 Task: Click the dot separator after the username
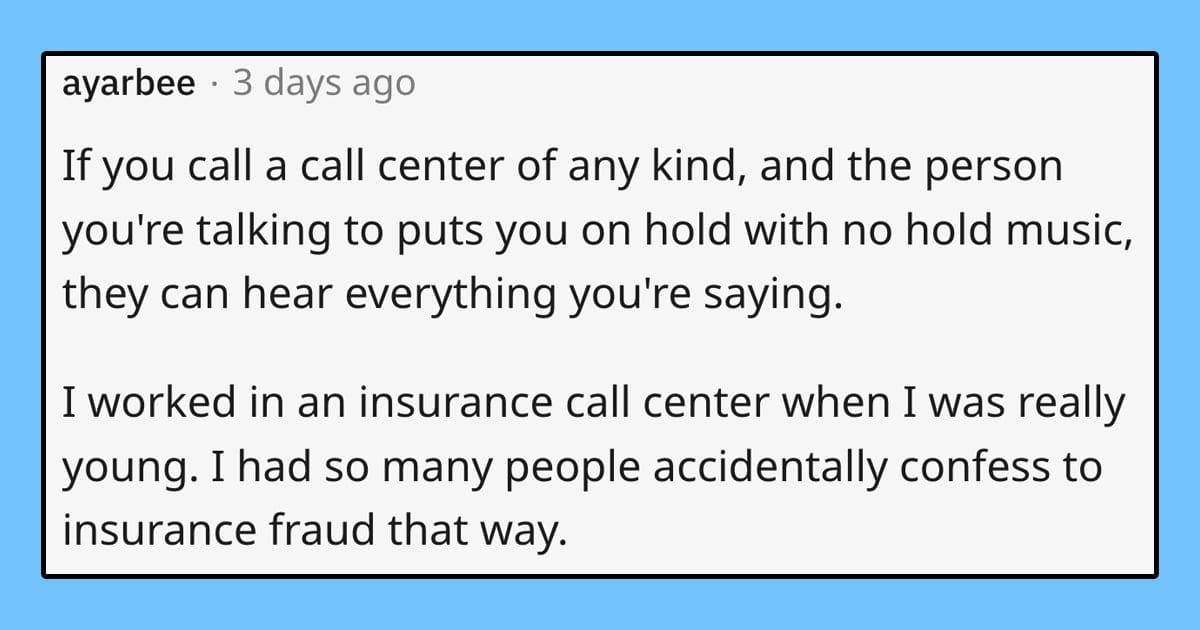click(x=215, y=85)
